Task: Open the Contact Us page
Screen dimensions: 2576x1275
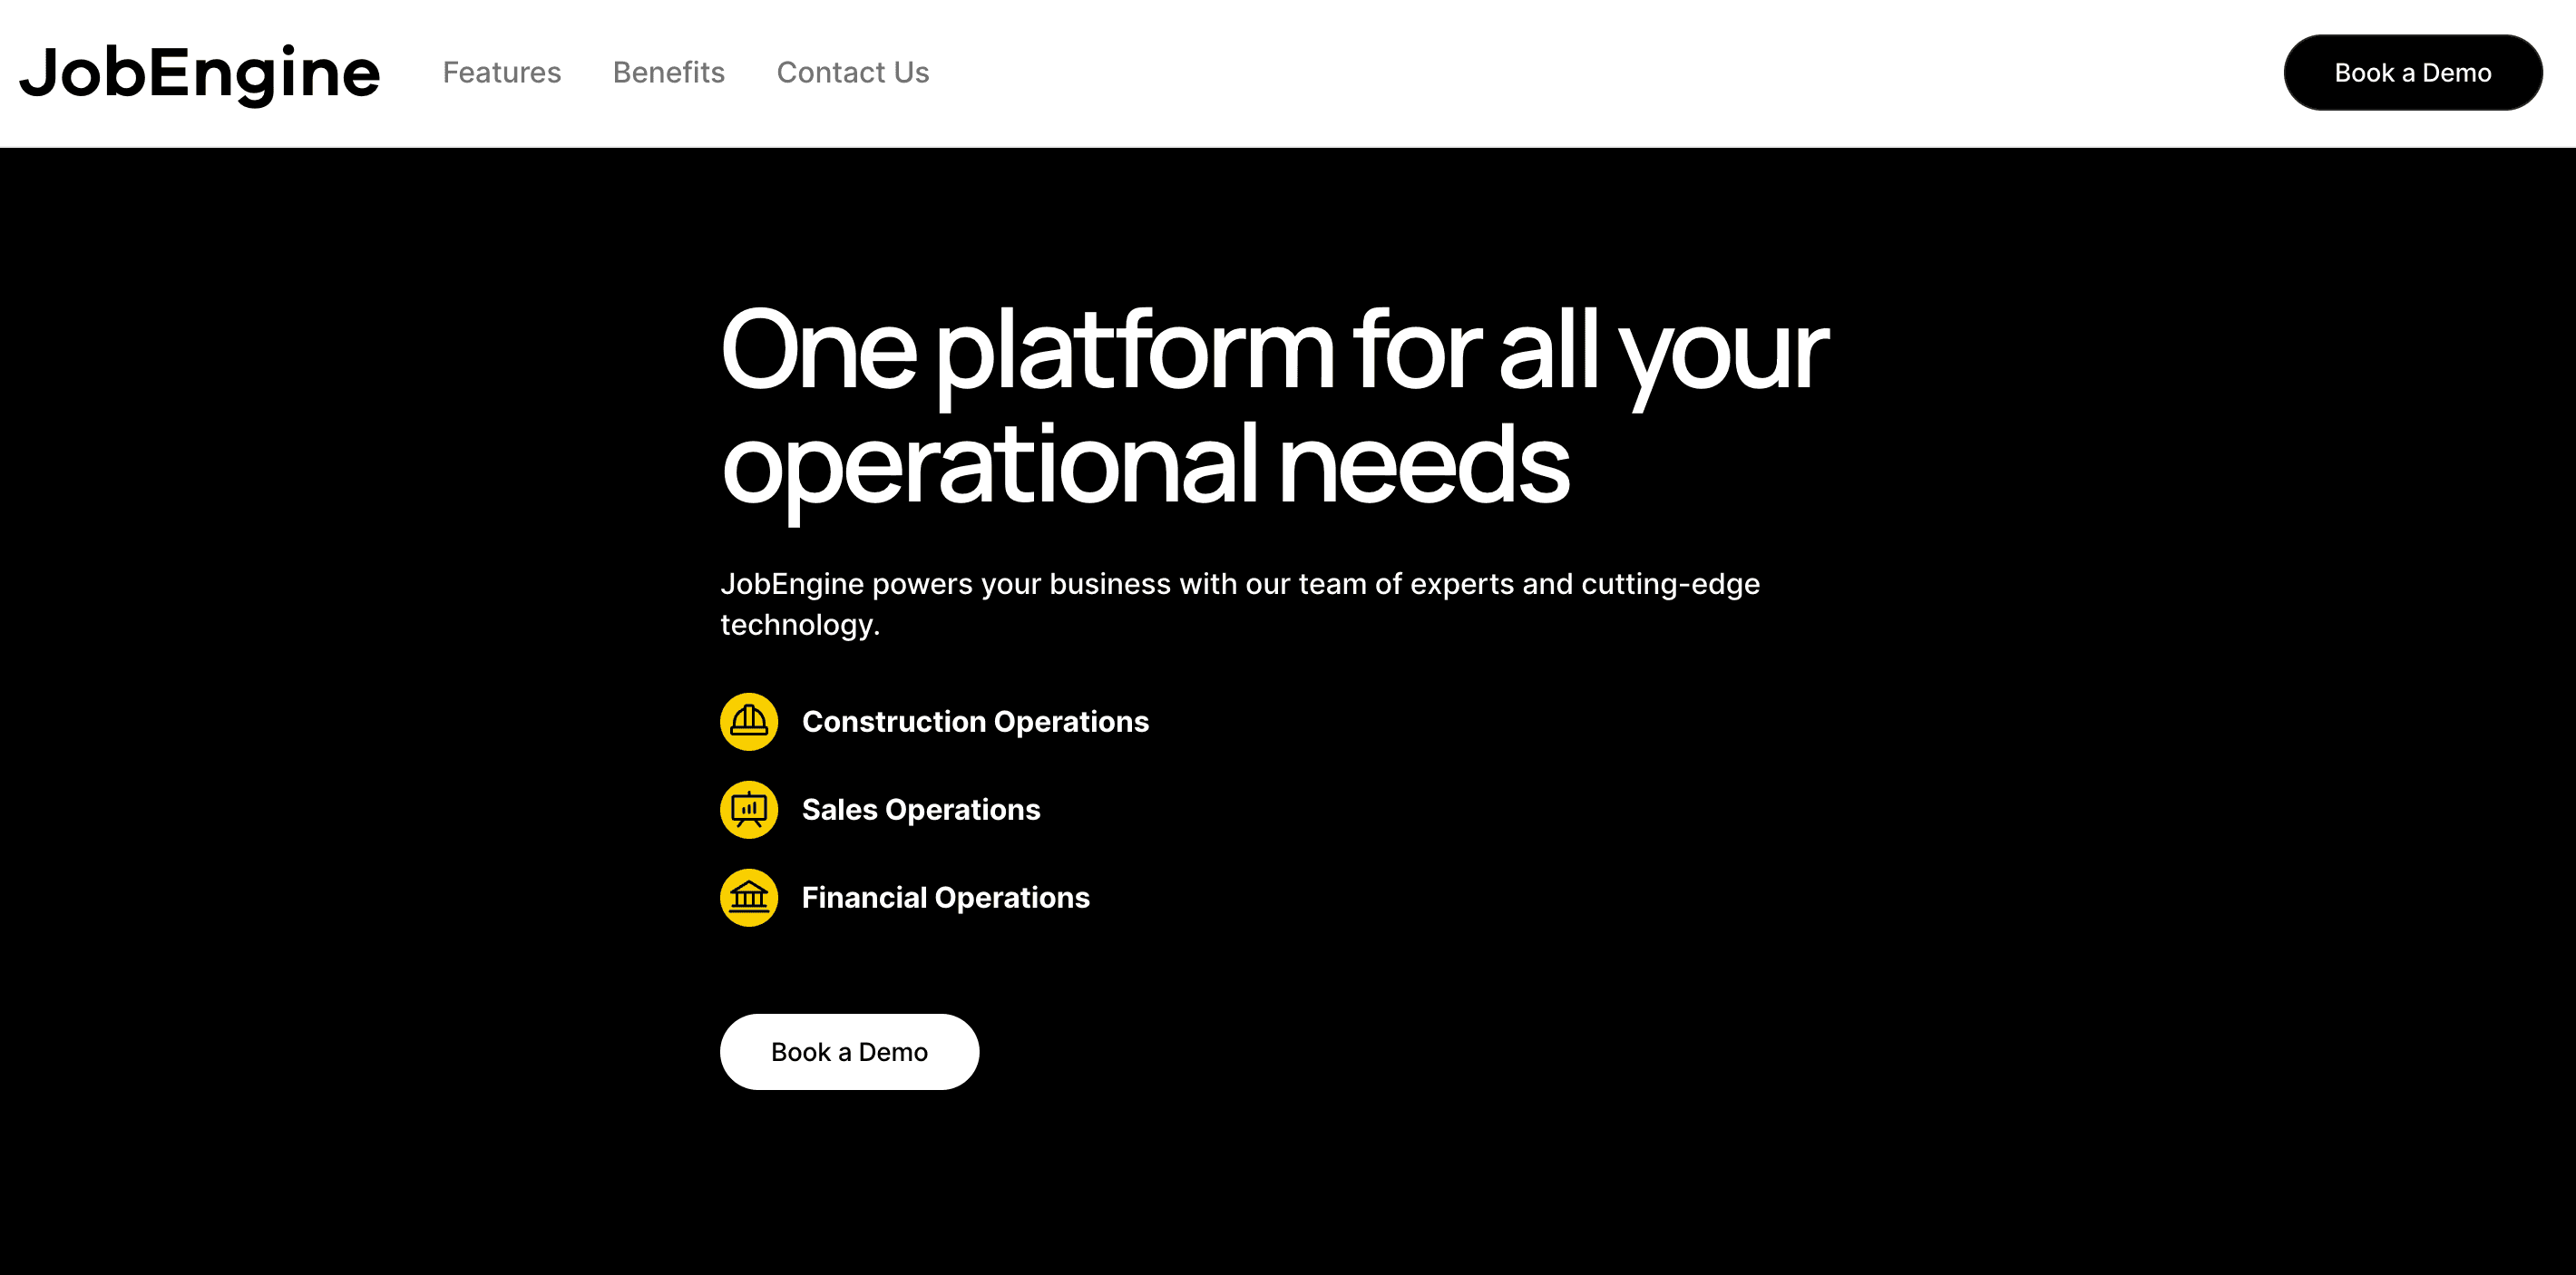Action: pos(852,72)
